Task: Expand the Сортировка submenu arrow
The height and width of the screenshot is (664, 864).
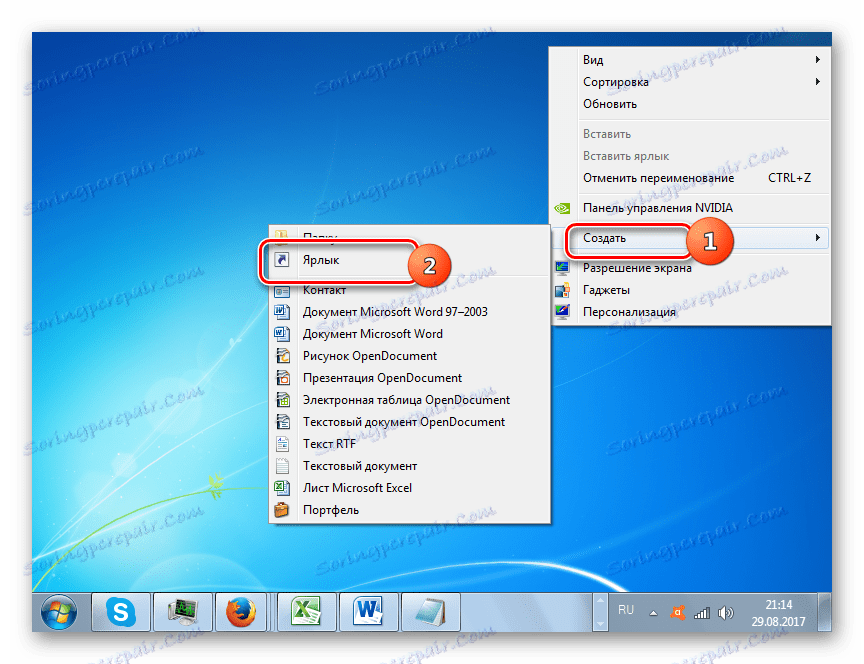Action: tap(818, 82)
